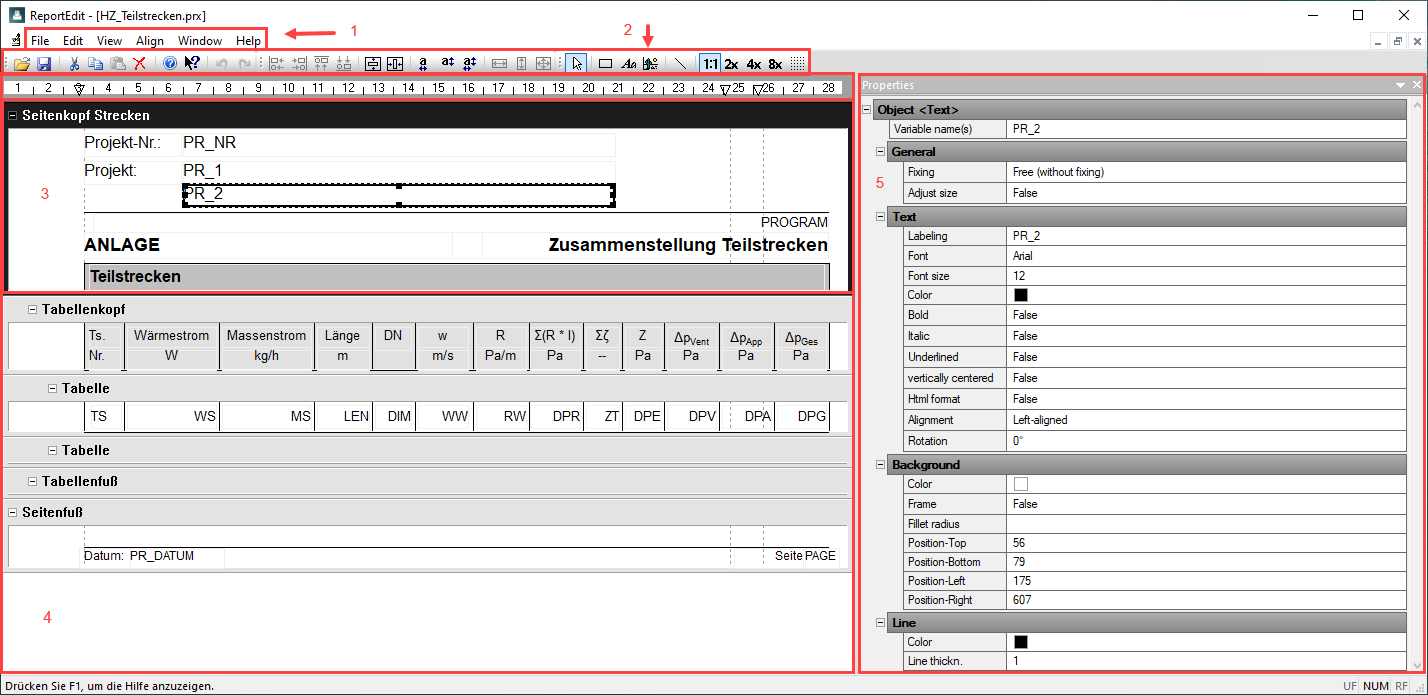The height and width of the screenshot is (695, 1428).
Task: Set zoom to 4x
Action: 754,63
